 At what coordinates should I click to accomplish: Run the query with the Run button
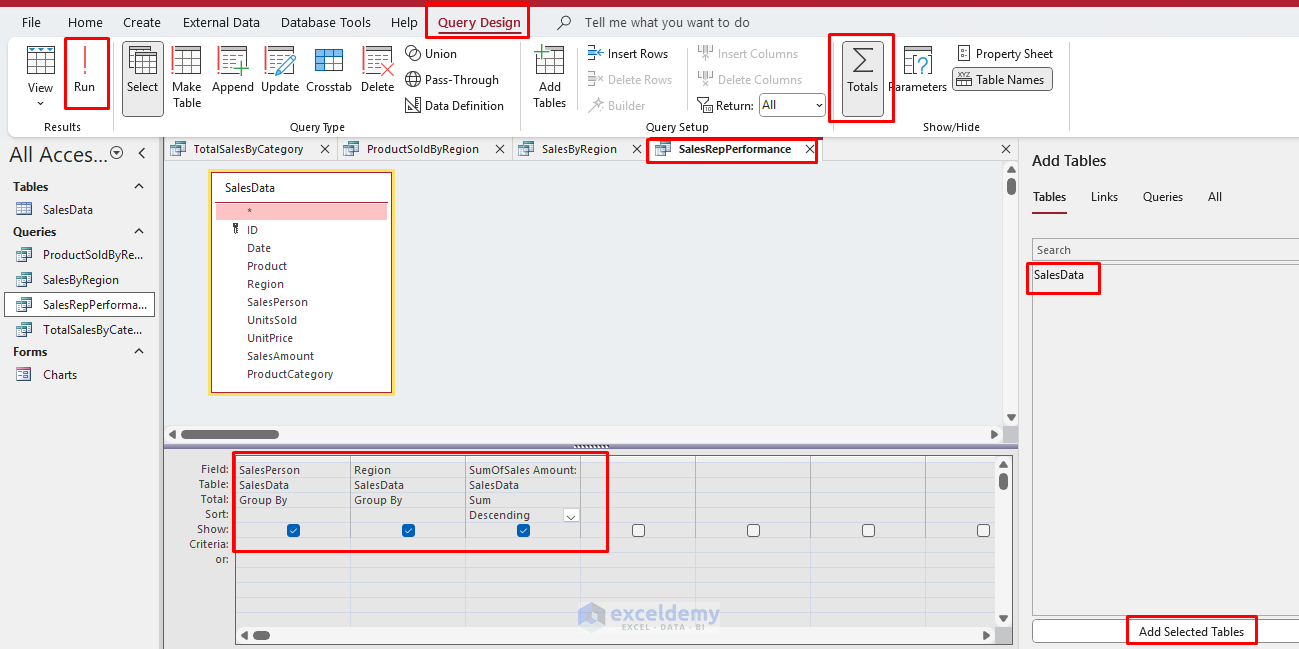point(85,72)
